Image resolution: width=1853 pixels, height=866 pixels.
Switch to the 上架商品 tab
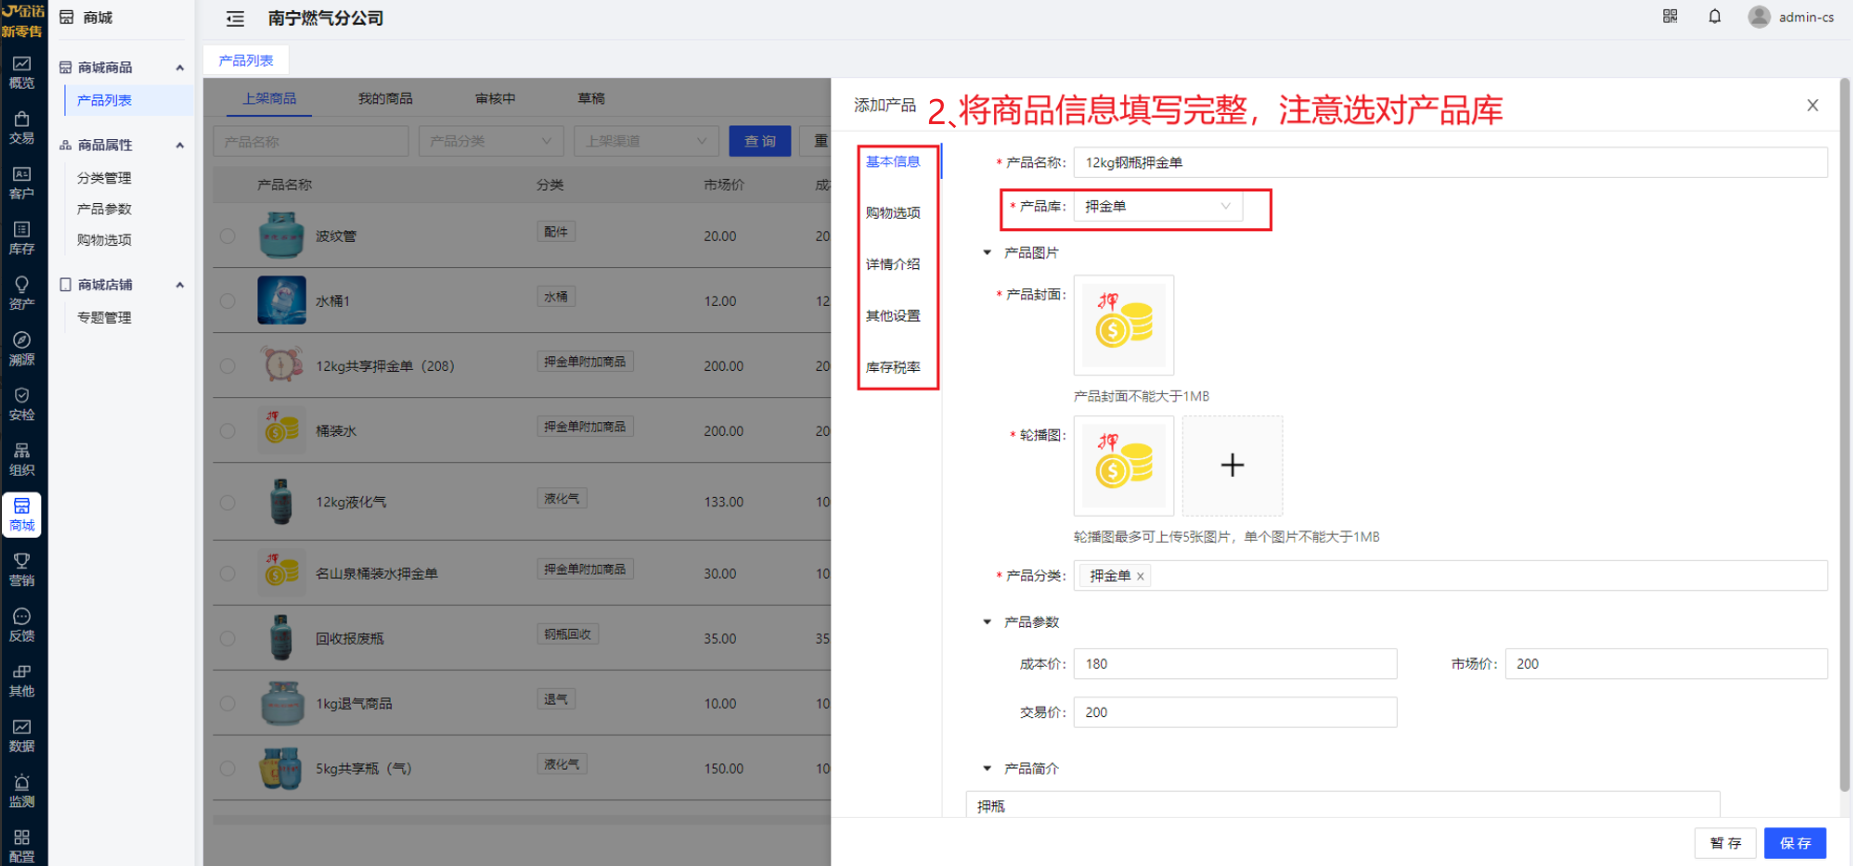(x=269, y=98)
